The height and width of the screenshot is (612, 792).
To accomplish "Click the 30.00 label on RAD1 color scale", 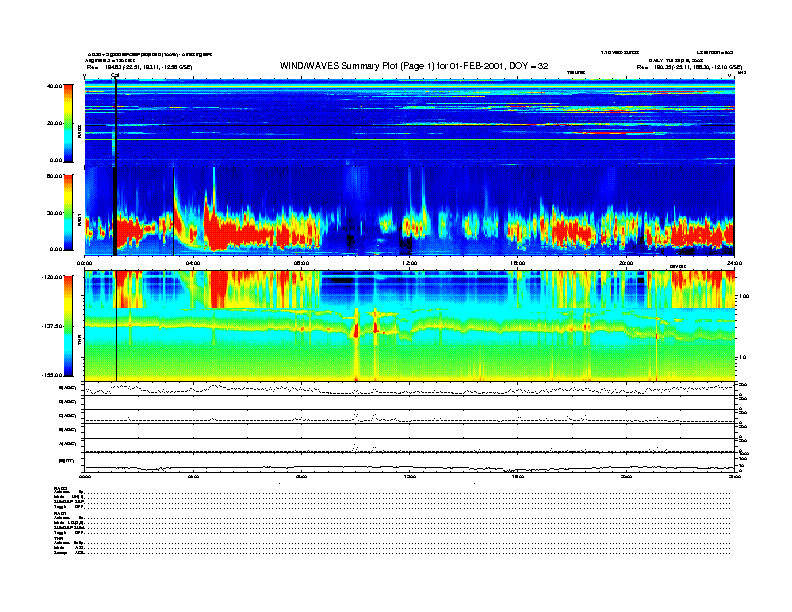I will point(54,213).
